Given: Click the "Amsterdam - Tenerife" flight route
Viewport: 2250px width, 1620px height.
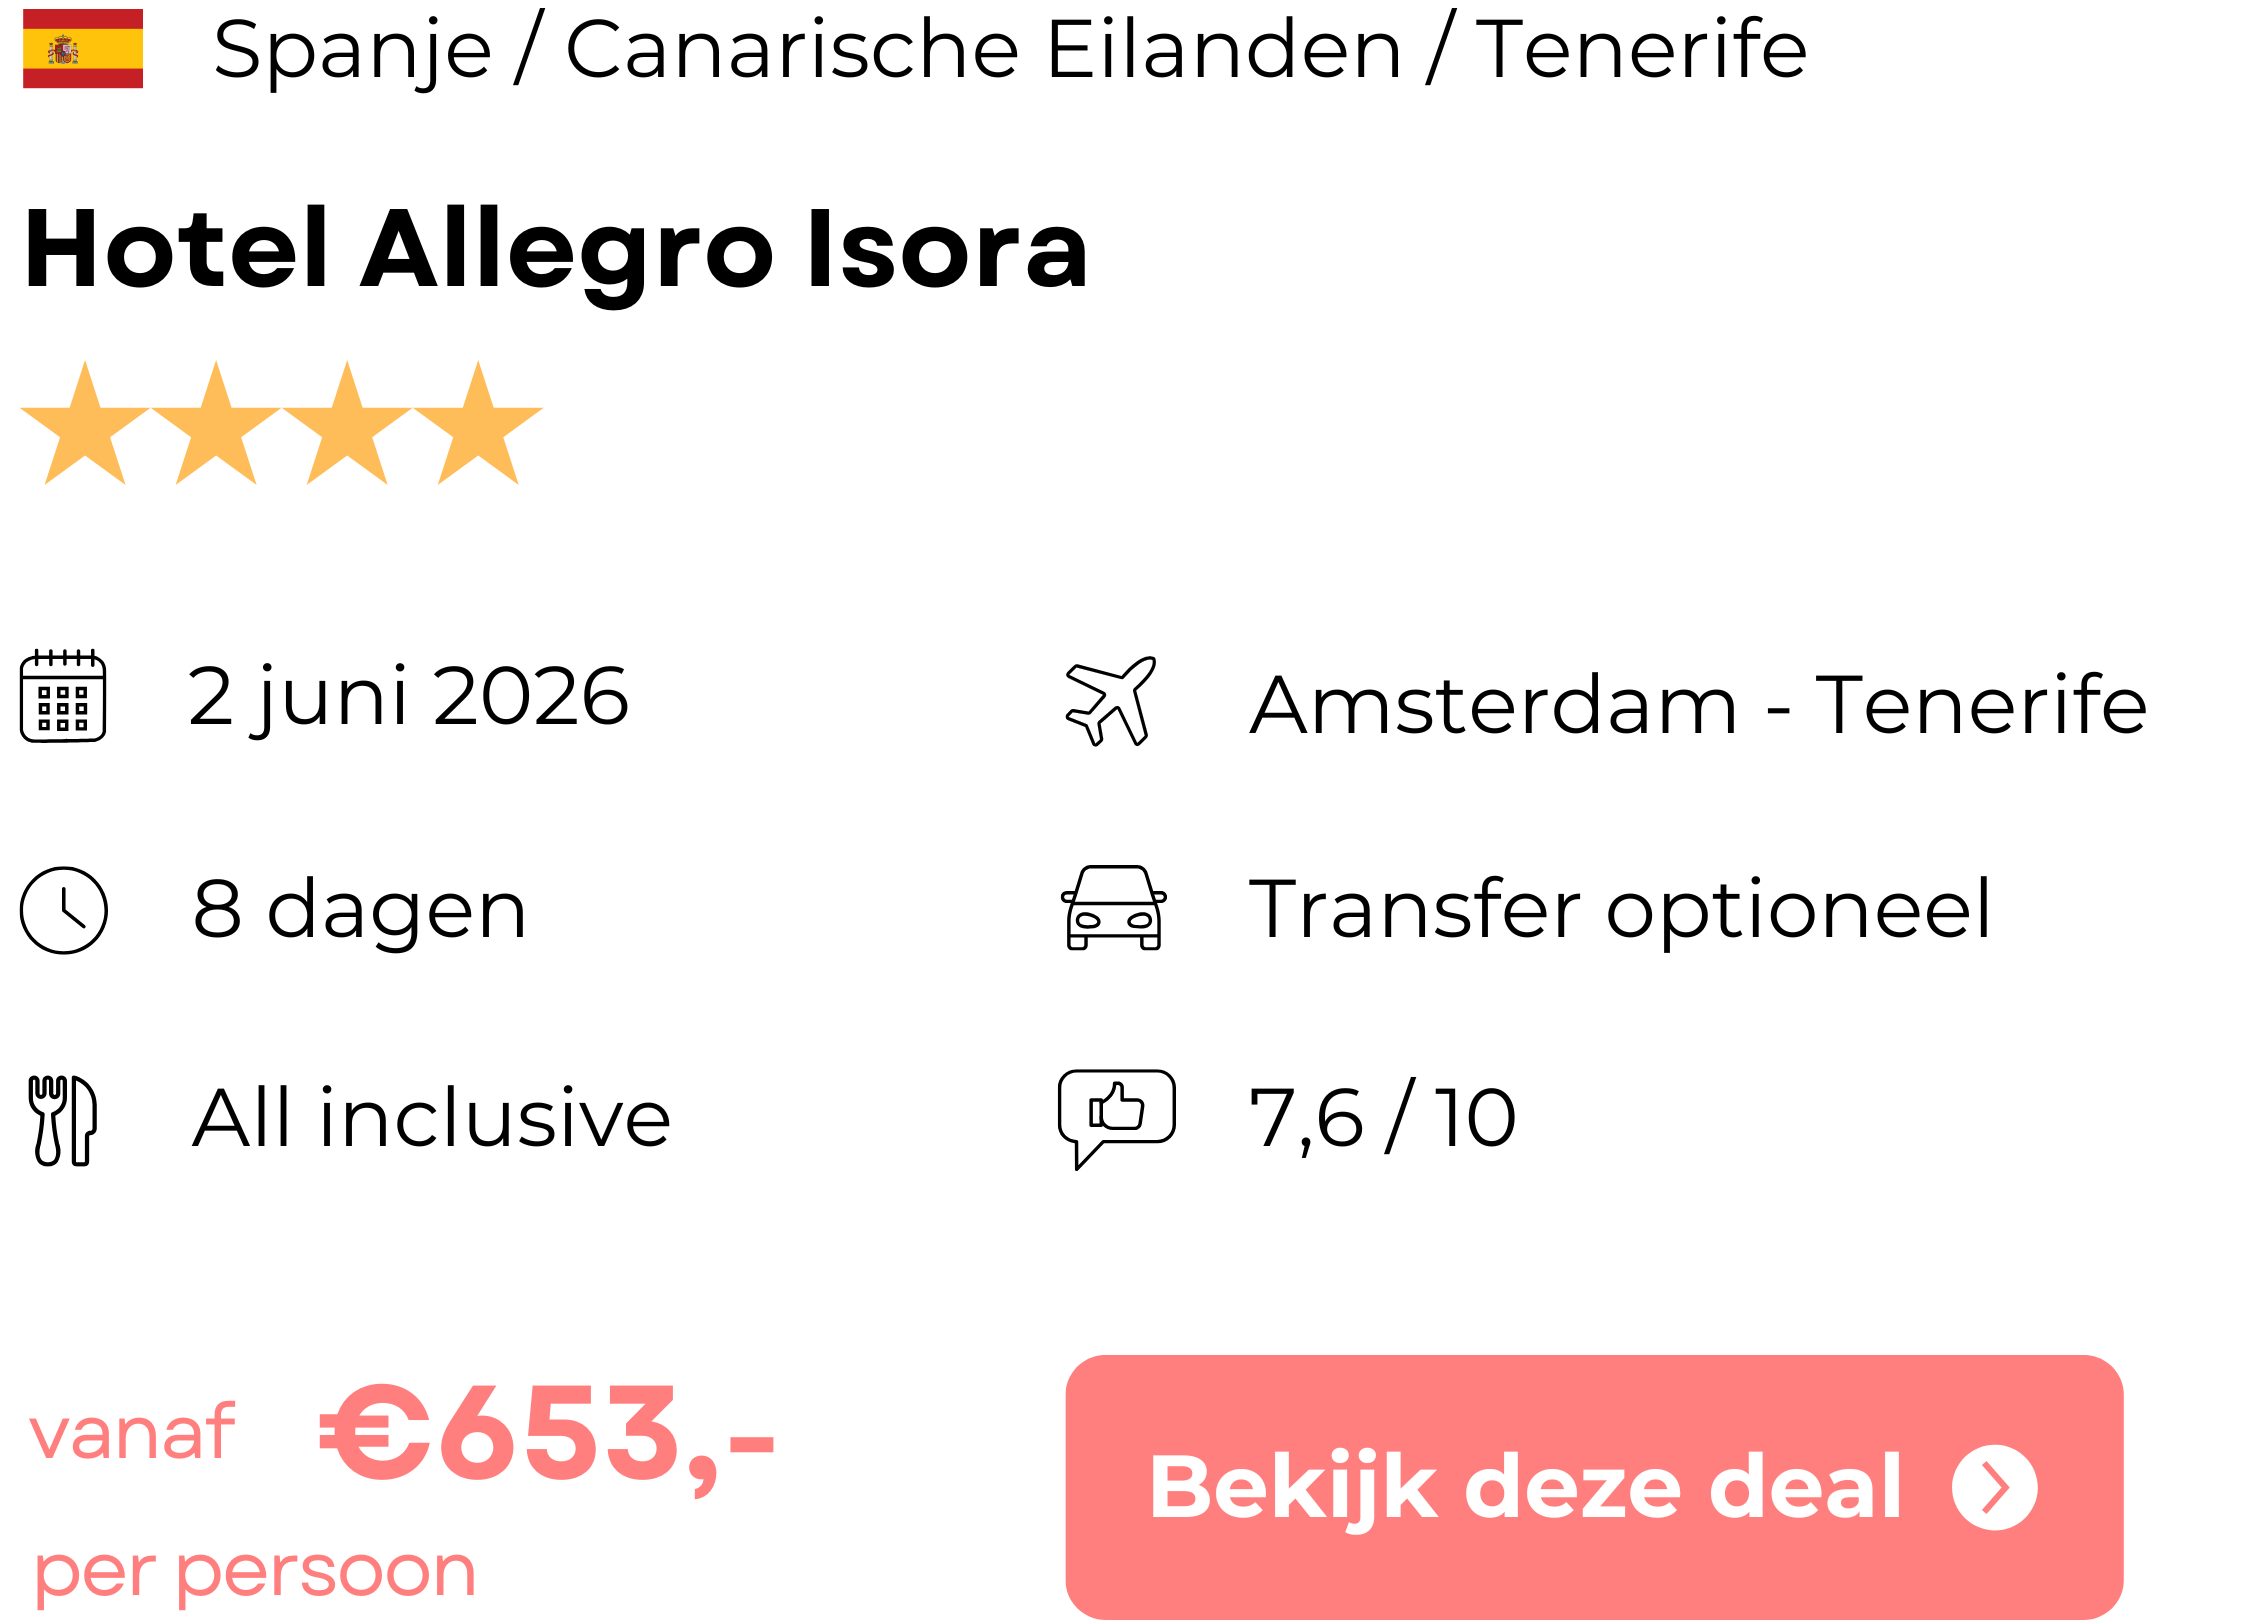Looking at the screenshot, I should tap(1698, 705).
